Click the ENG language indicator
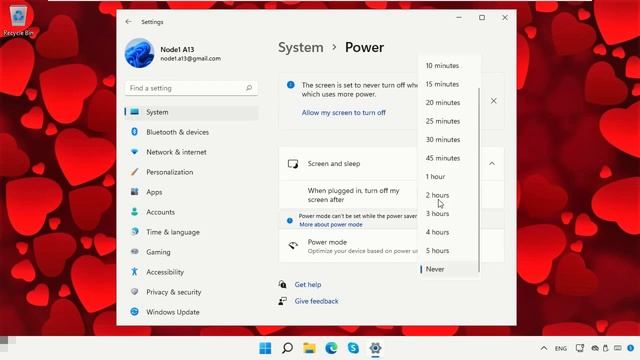Image resolution: width=640 pixels, height=360 pixels. click(x=561, y=348)
